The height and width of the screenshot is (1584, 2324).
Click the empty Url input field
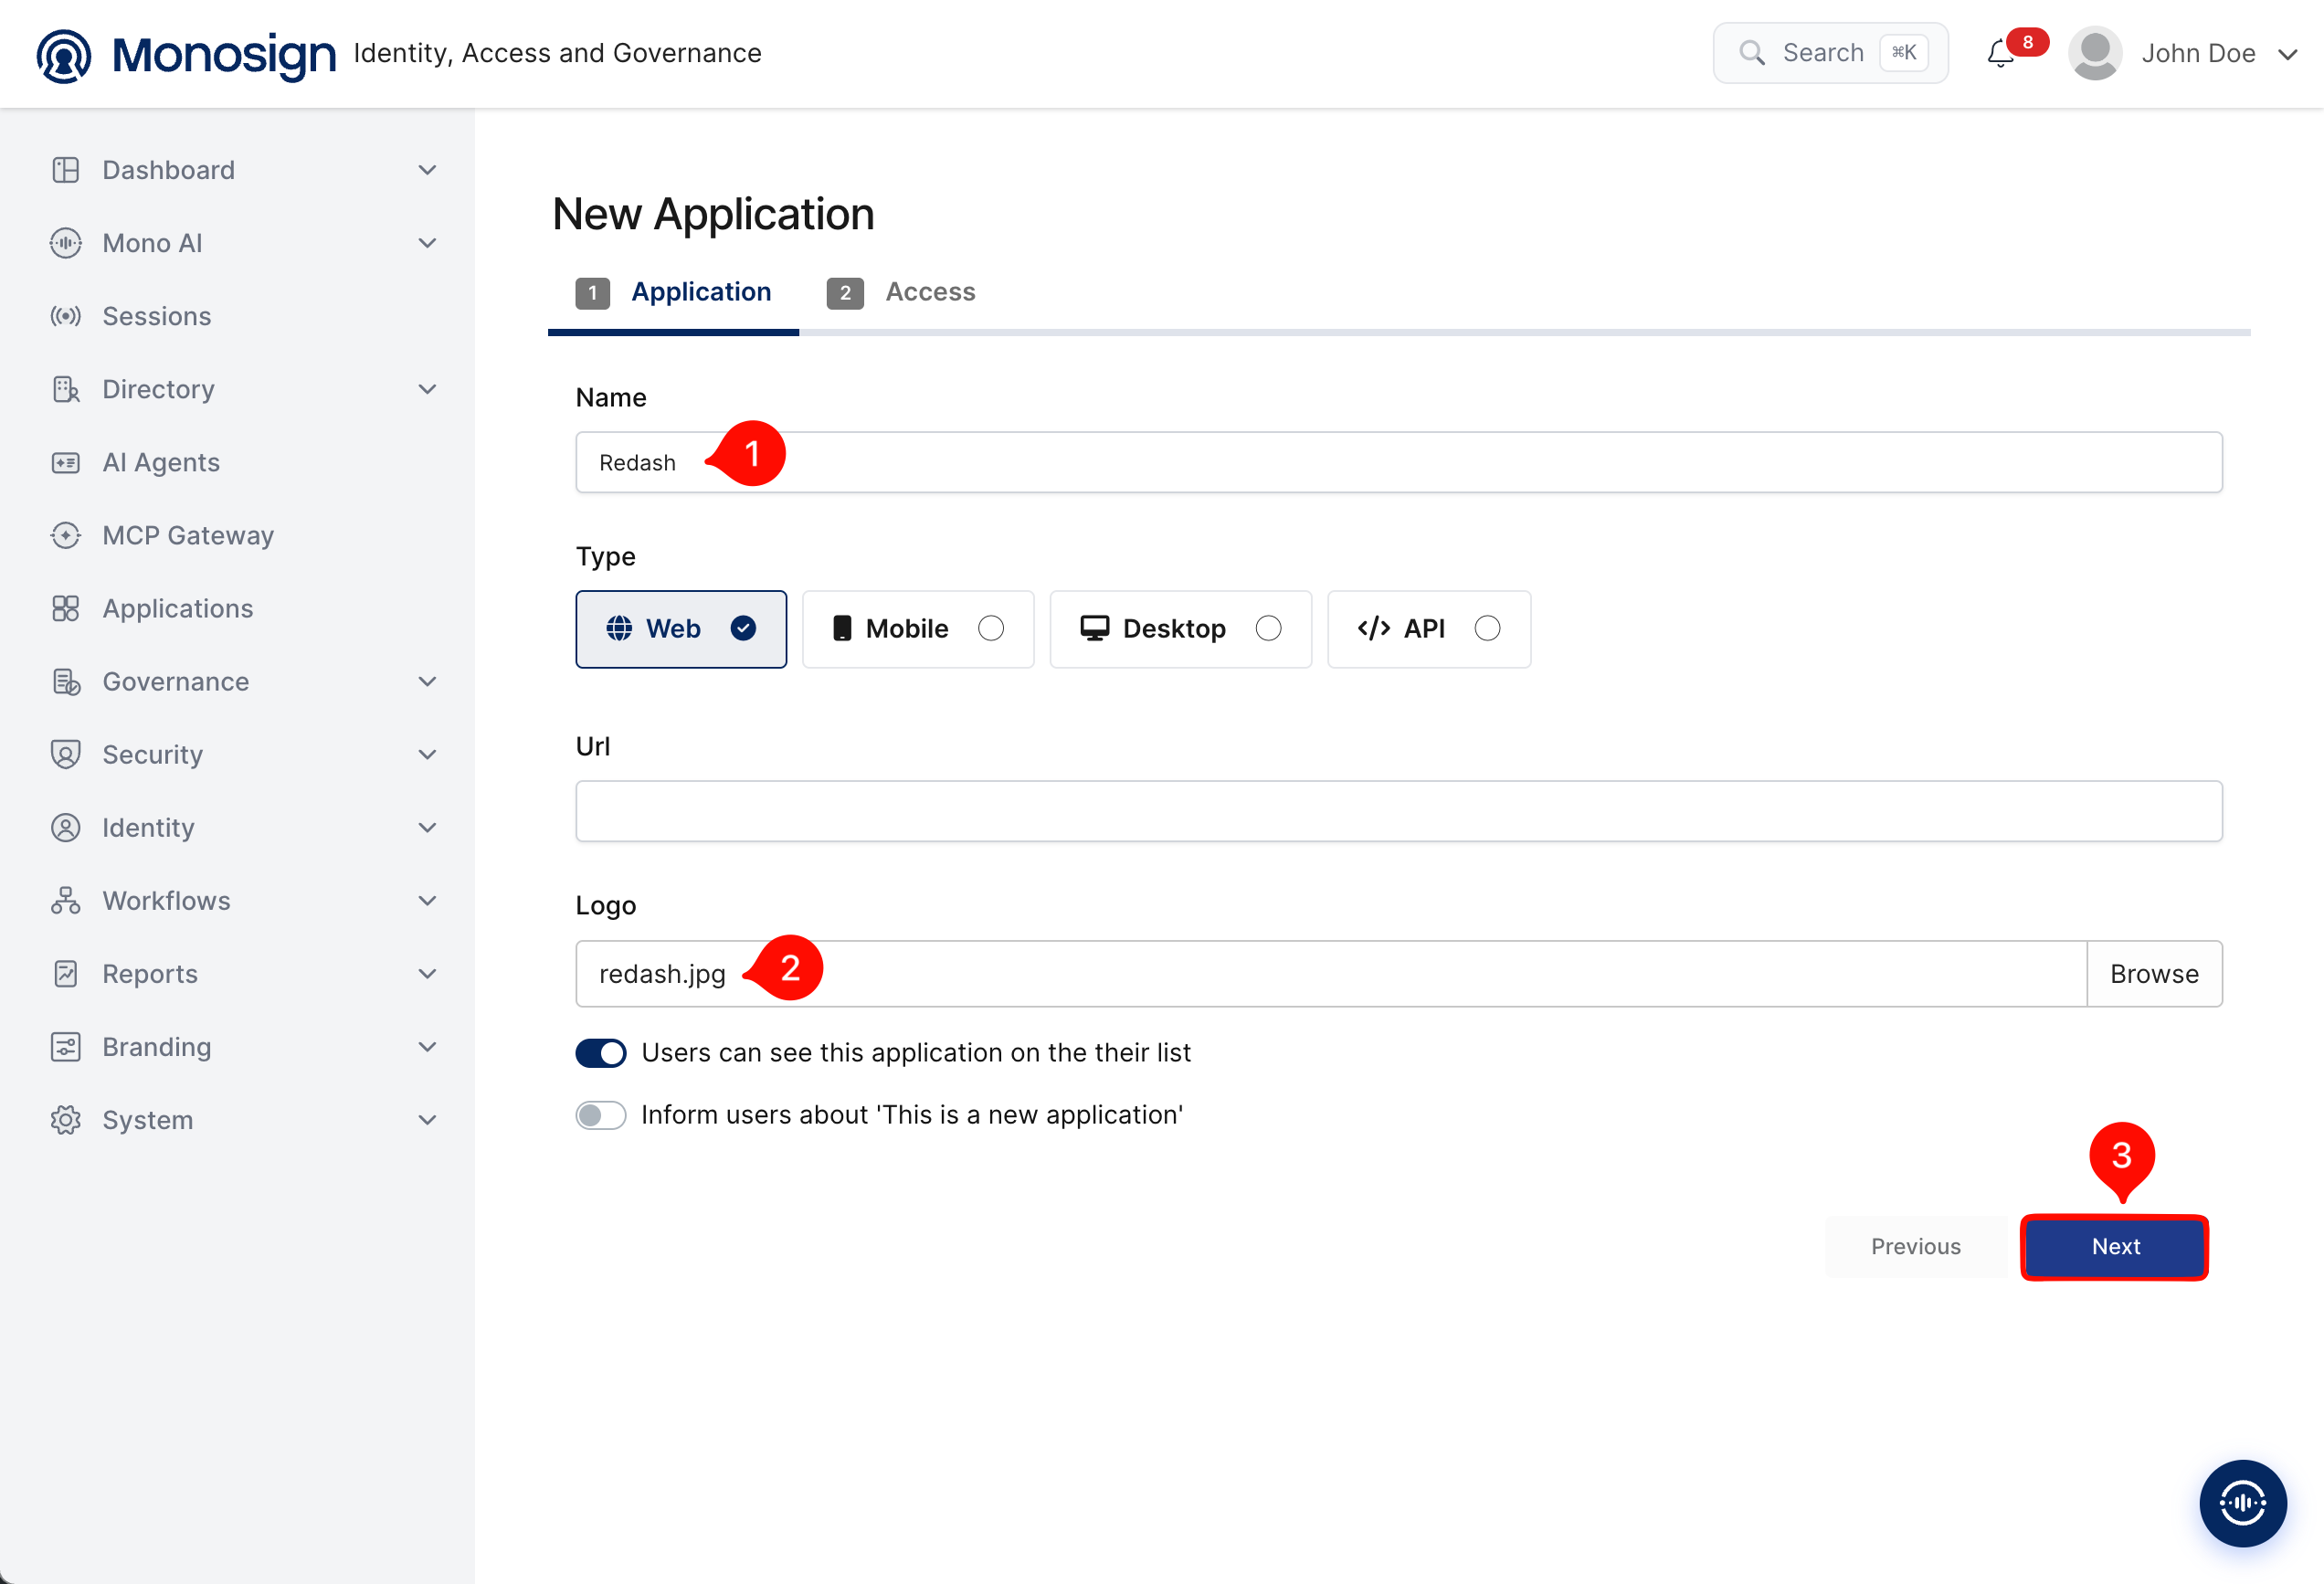[1398, 811]
